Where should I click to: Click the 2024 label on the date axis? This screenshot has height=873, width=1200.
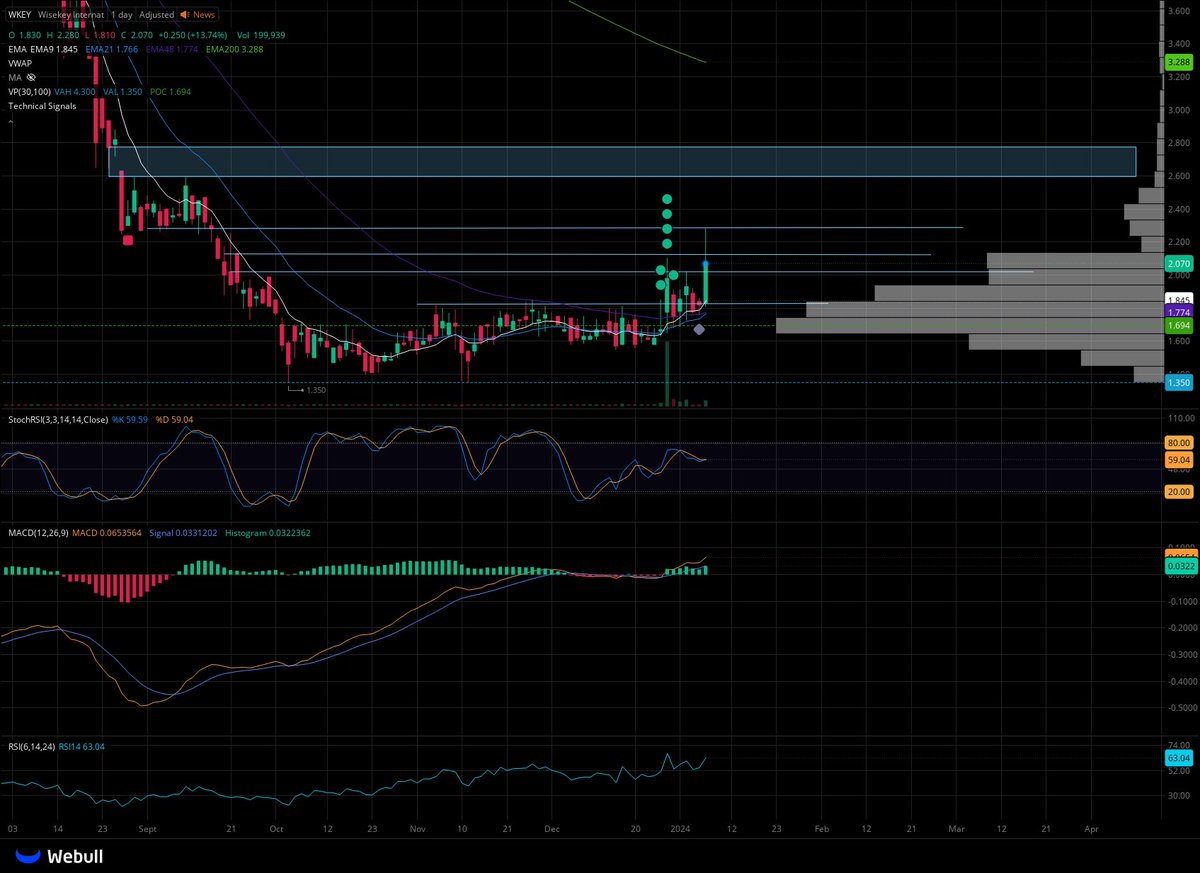679,829
